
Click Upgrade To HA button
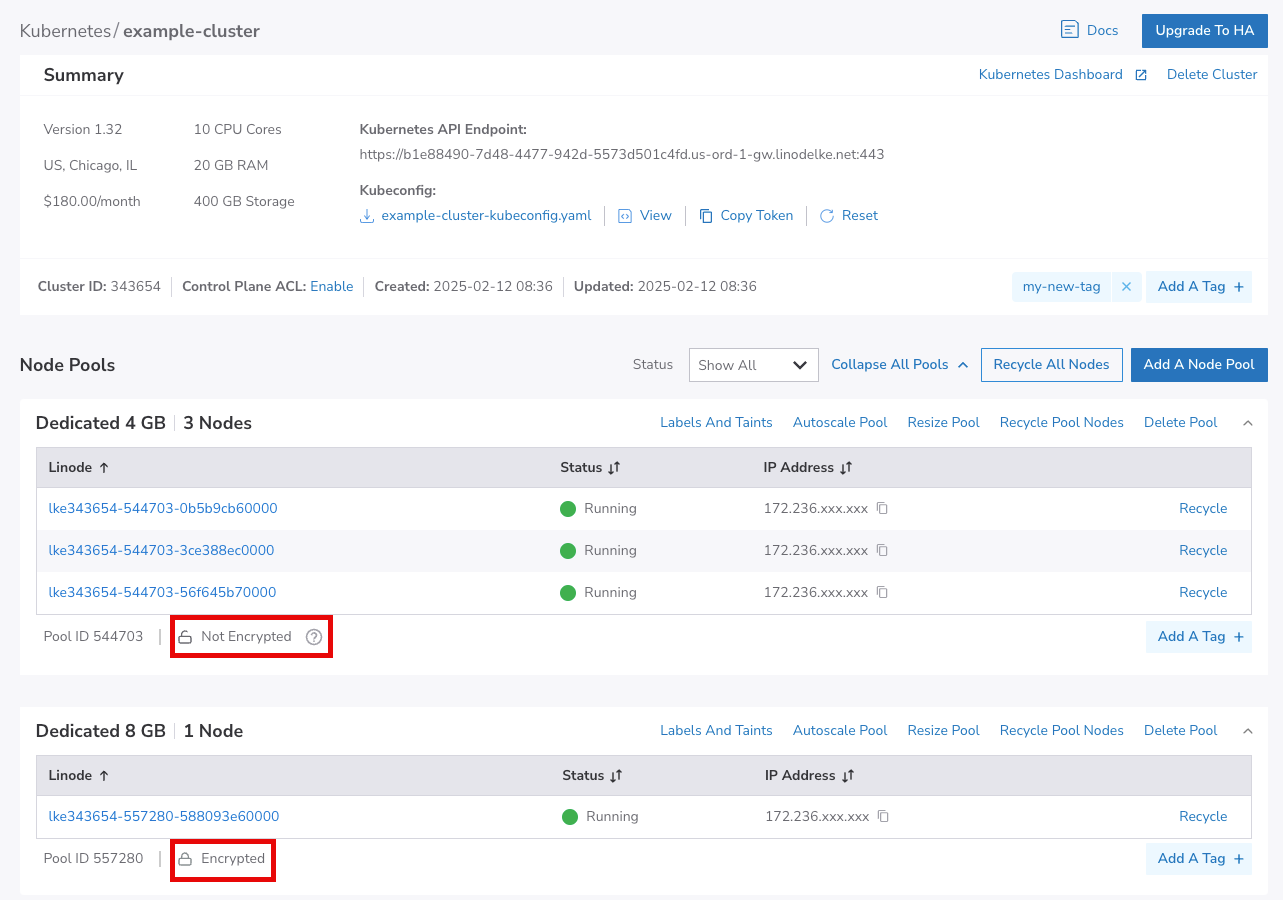coord(1204,30)
